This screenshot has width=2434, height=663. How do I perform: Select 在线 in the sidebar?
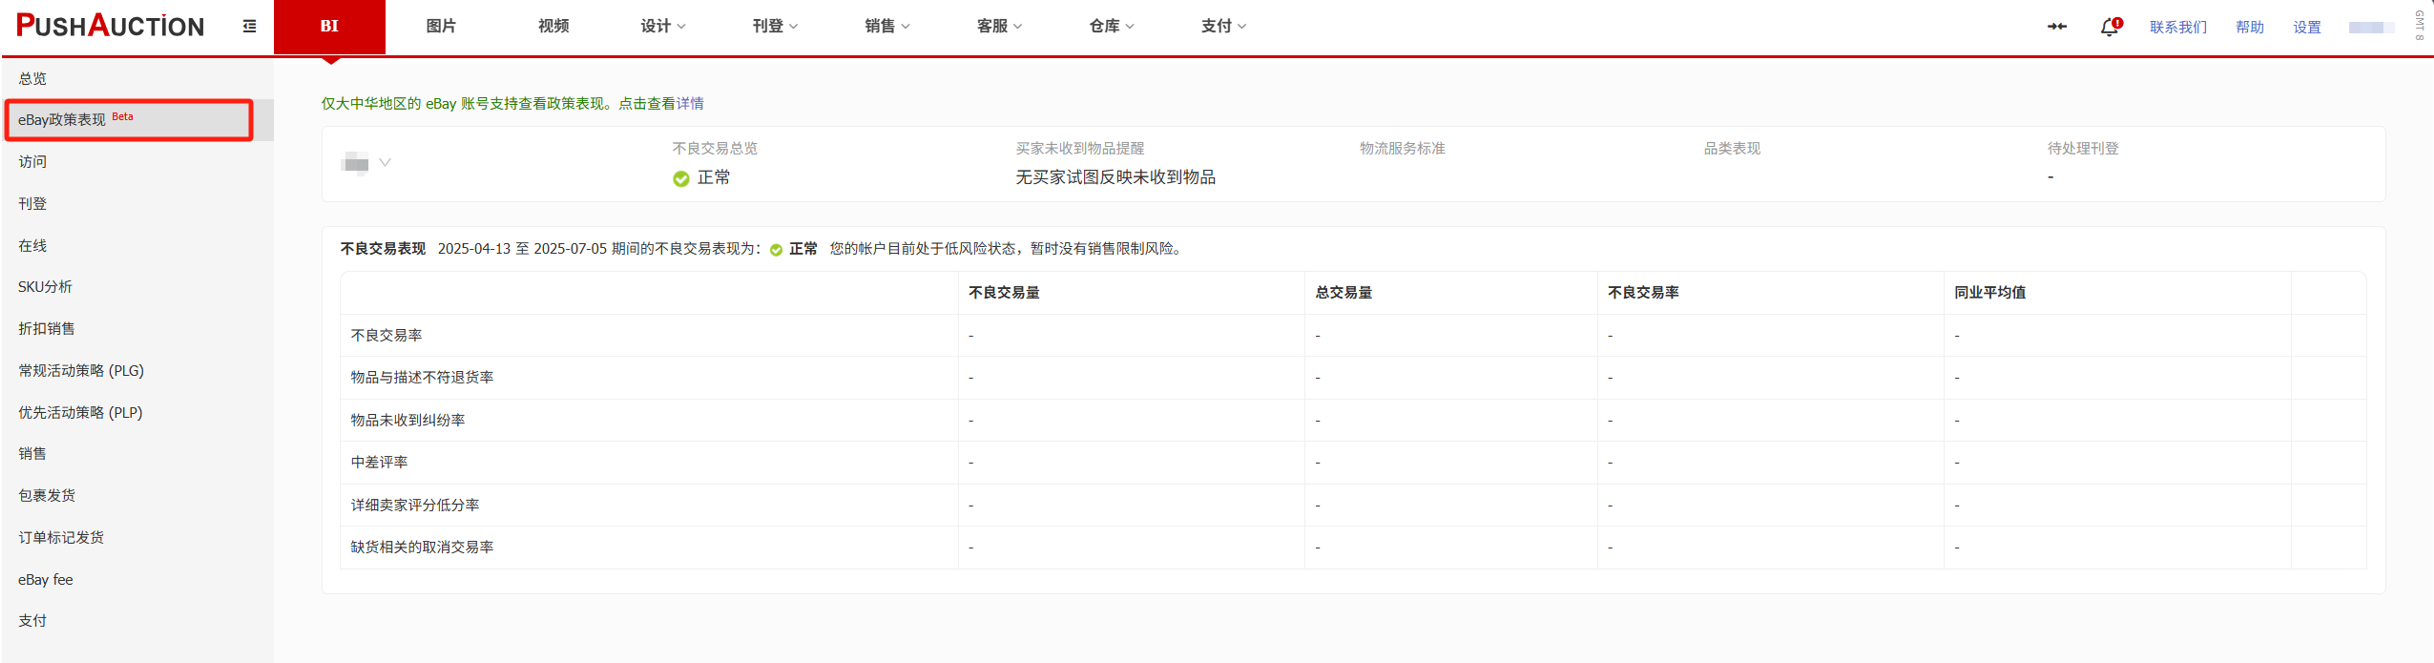pos(137,245)
